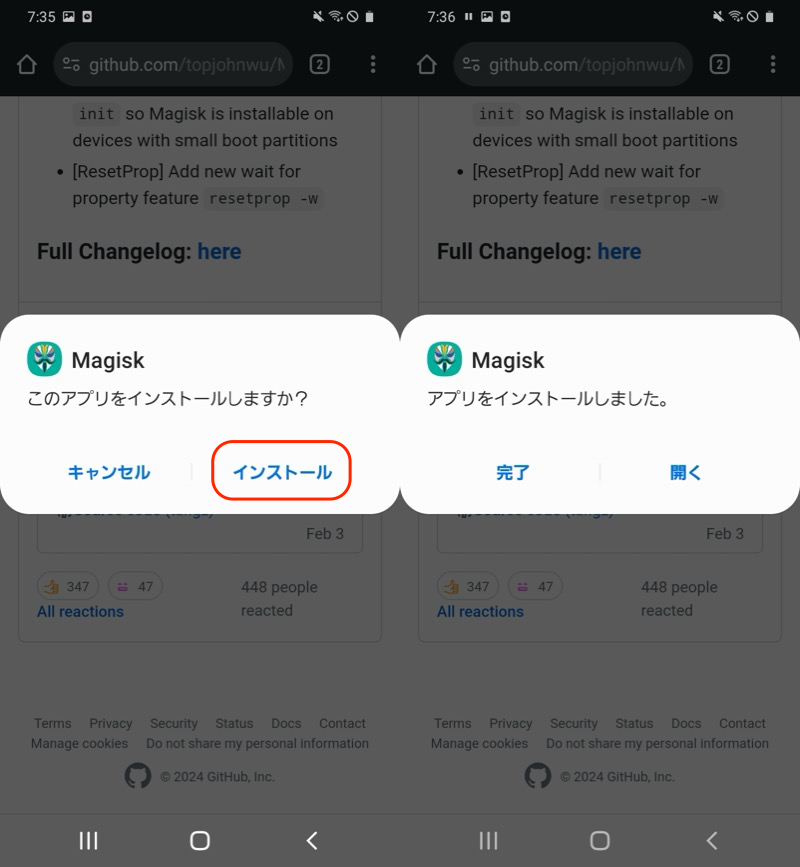The height and width of the screenshot is (867, 800).
Task: Open Full Changelog 'here' link on left phone
Action: pyautogui.click(x=219, y=251)
